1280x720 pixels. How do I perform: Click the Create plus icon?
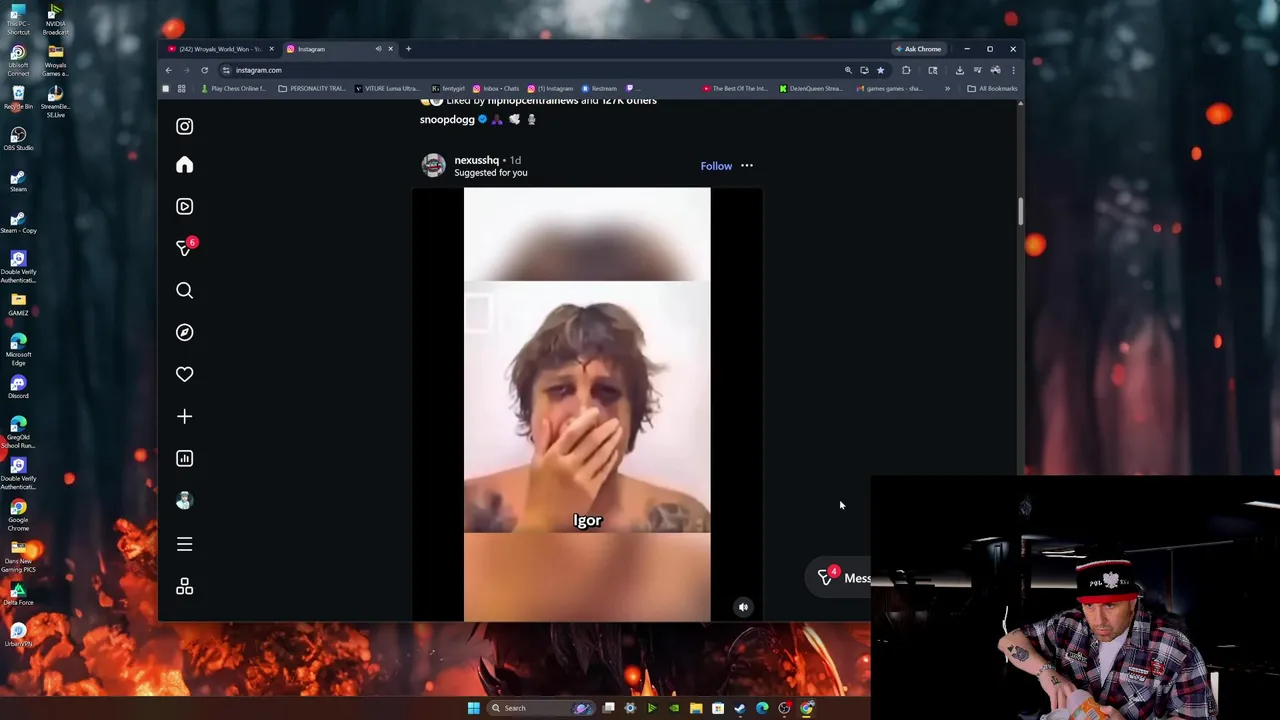pos(184,416)
